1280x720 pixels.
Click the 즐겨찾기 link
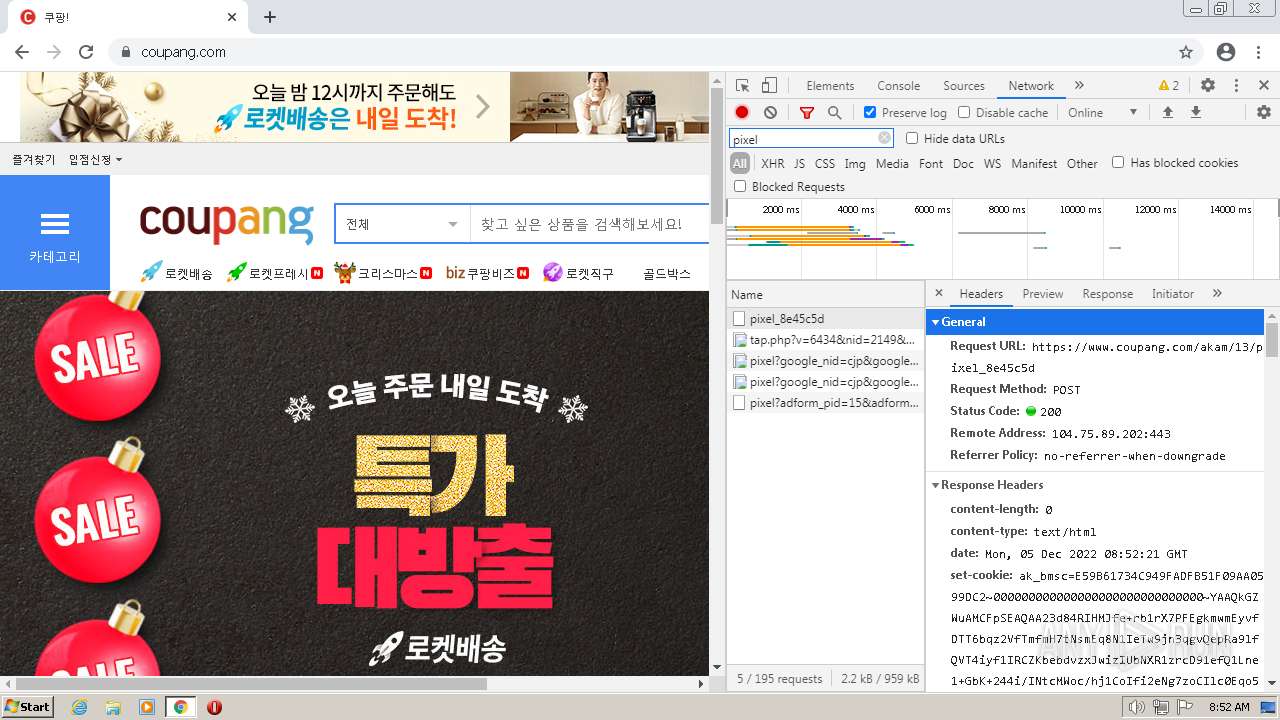(x=34, y=160)
